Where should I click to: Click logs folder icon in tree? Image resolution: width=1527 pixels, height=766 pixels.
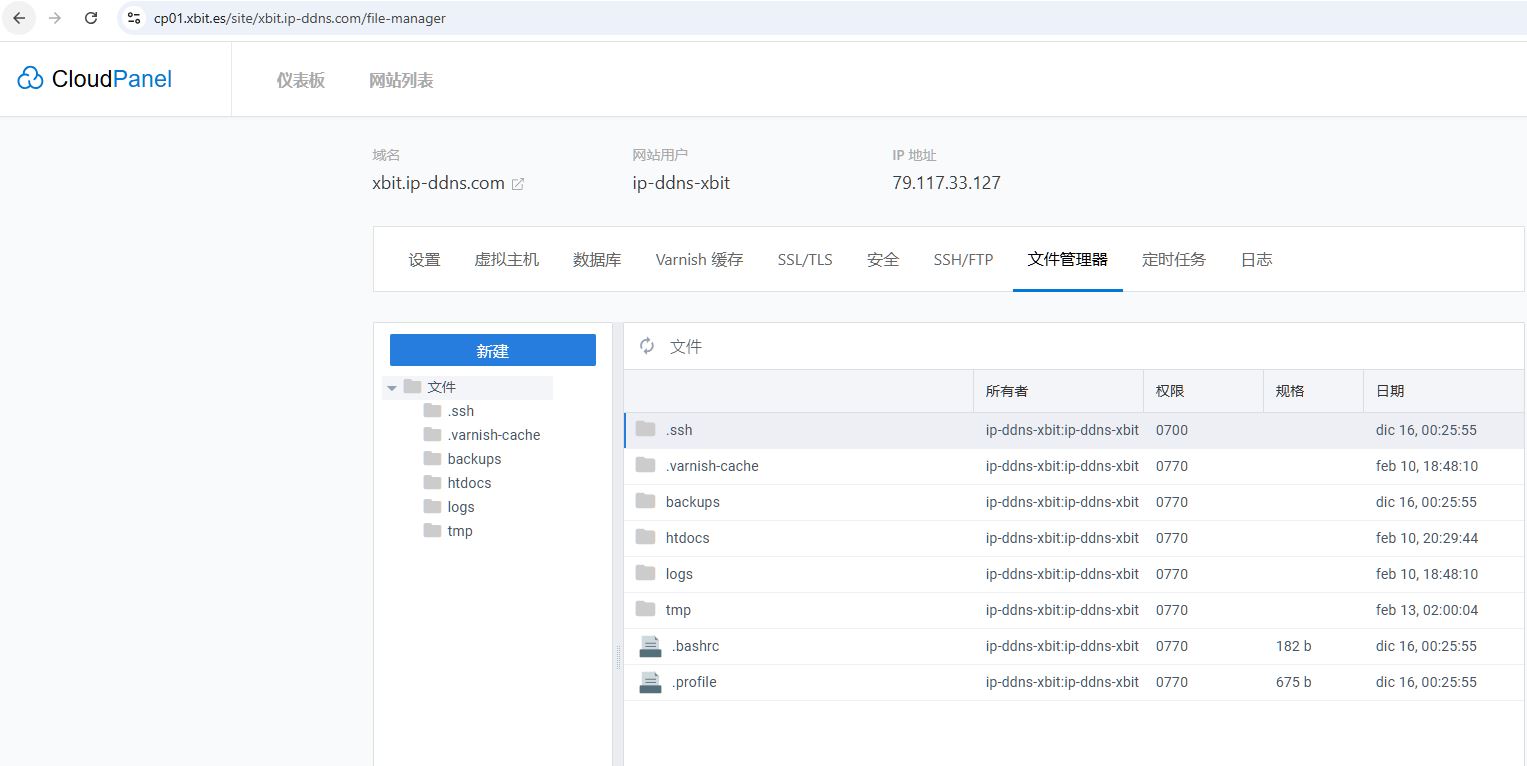point(432,506)
